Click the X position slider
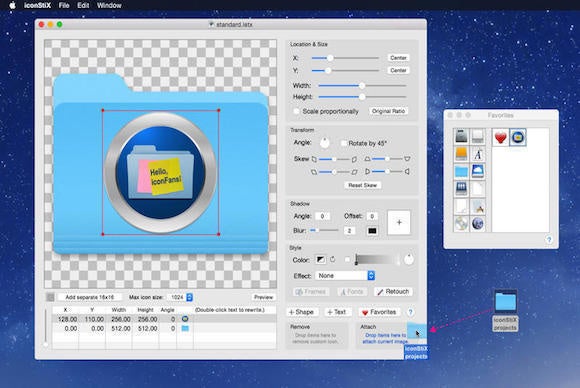The width and height of the screenshot is (580, 388). [x=345, y=58]
